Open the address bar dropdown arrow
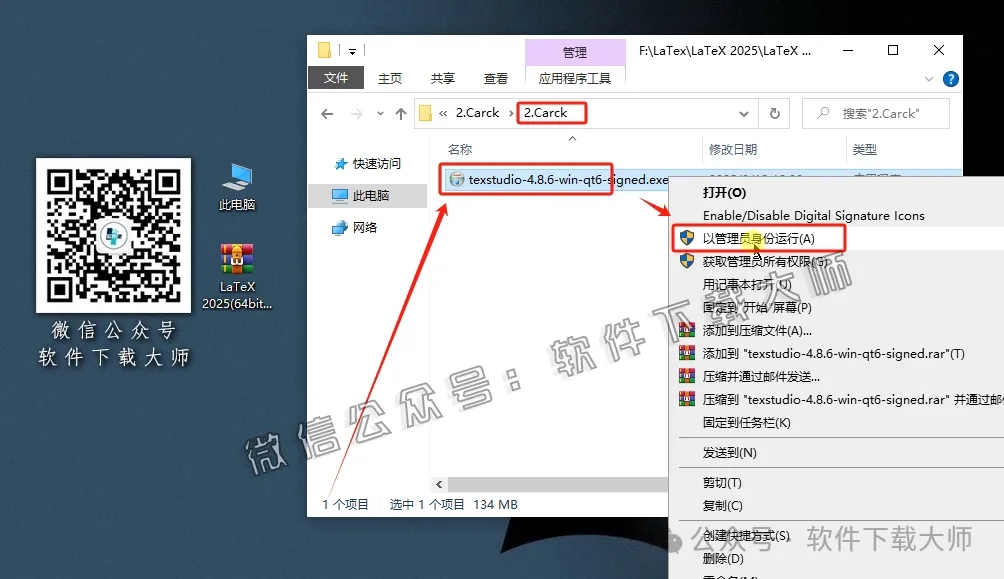 743,113
